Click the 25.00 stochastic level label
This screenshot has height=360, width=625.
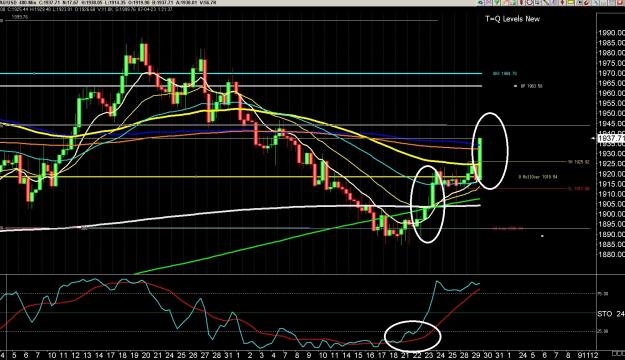(602, 331)
